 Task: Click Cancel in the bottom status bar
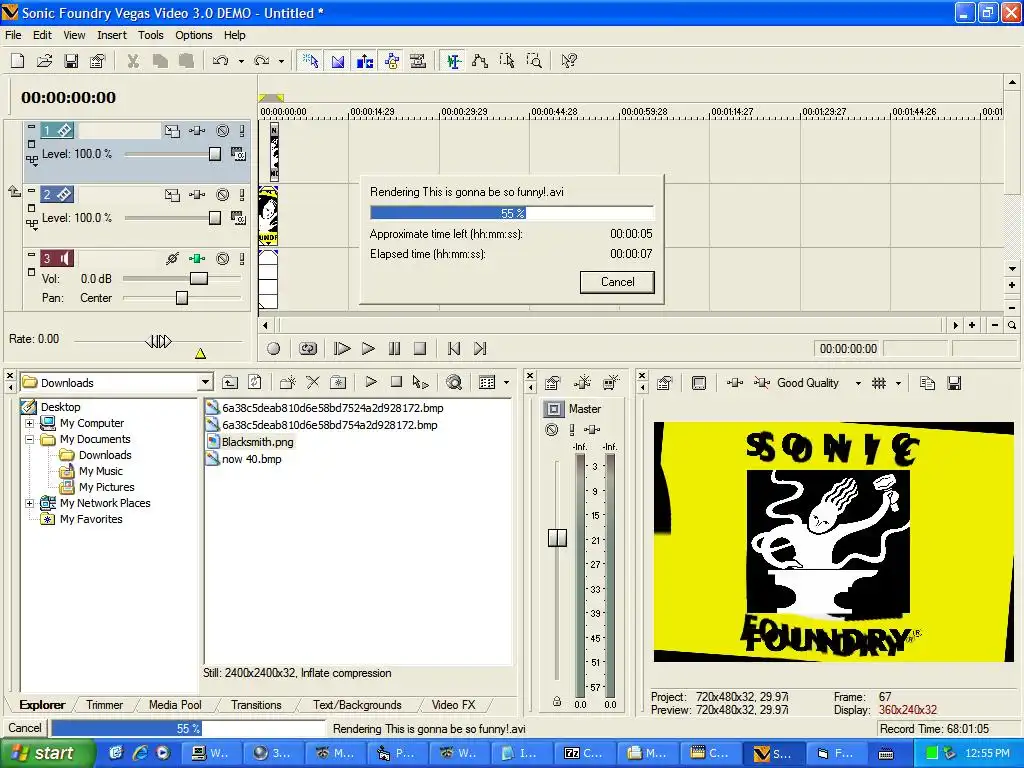(25, 728)
